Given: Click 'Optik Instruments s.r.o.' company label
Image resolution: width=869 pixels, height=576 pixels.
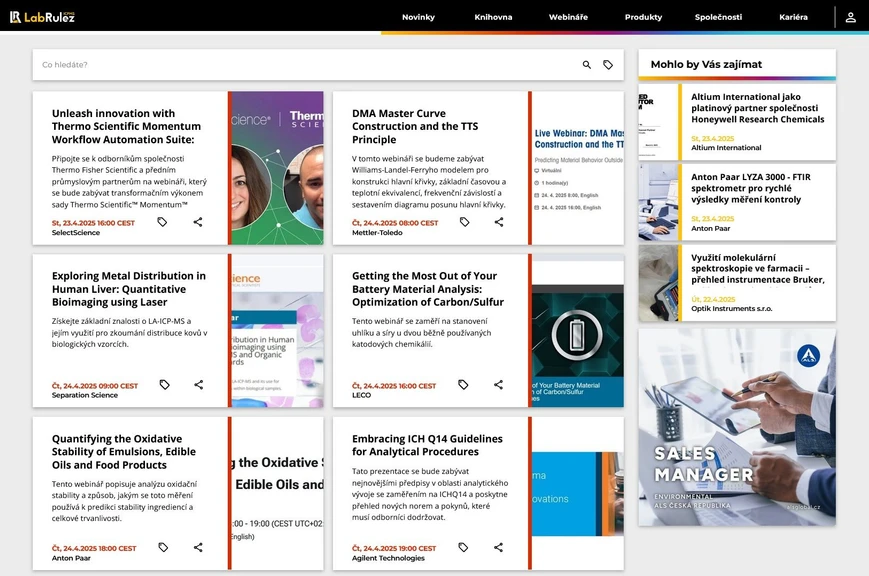Looking at the screenshot, I should 732,309.
